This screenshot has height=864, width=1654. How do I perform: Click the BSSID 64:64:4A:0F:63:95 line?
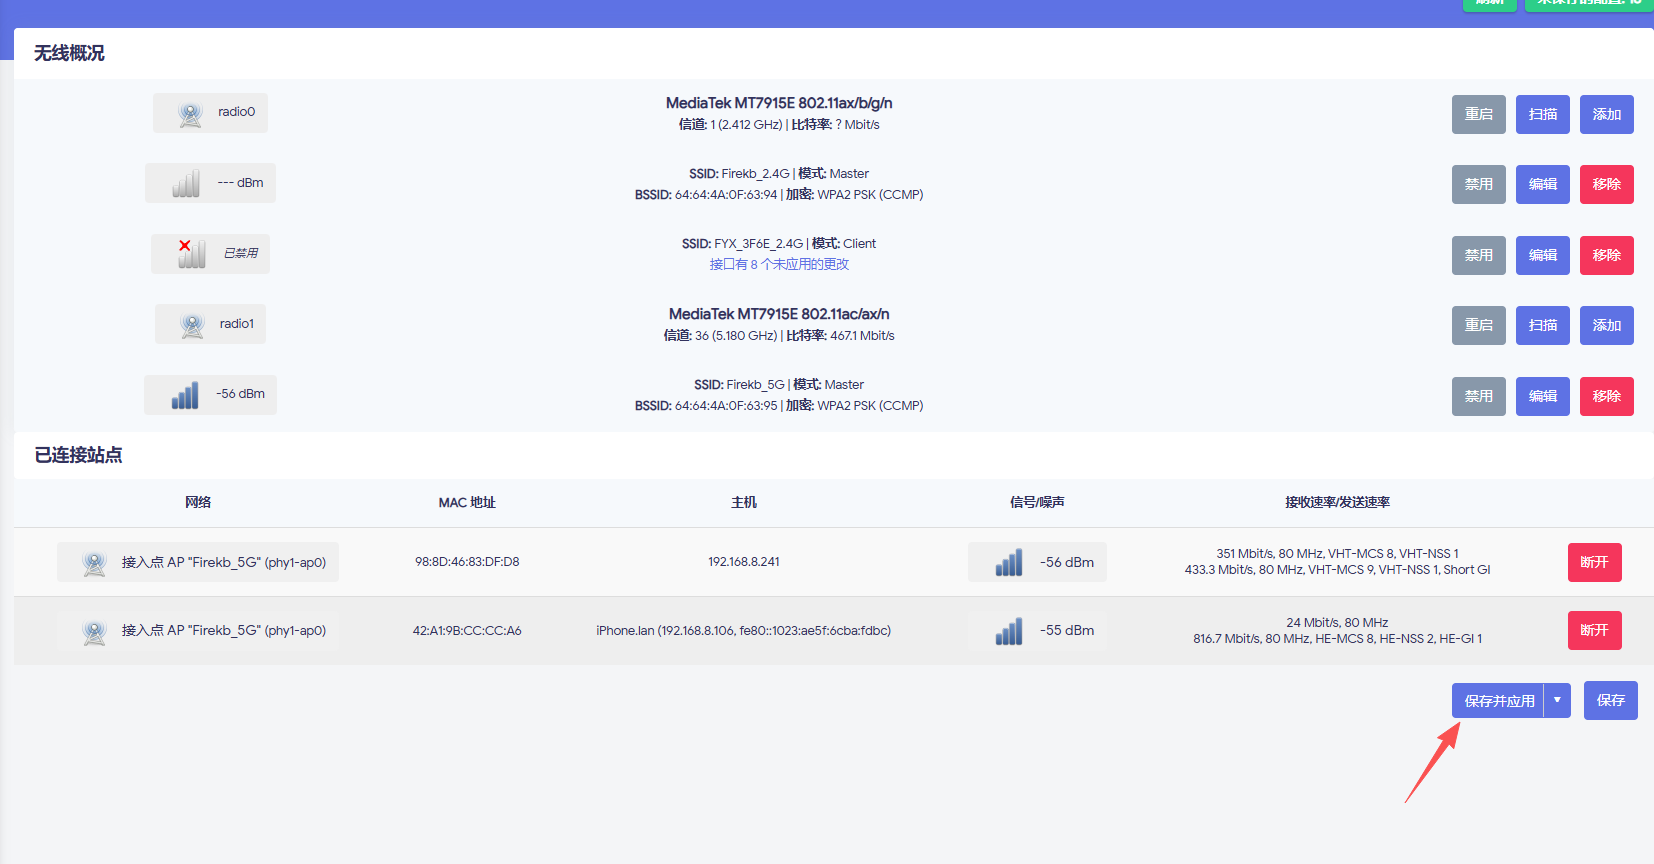point(779,406)
